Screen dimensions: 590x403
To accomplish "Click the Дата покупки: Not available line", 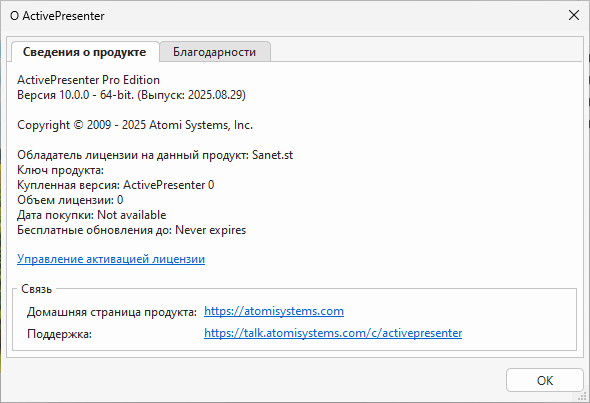I will (91, 215).
